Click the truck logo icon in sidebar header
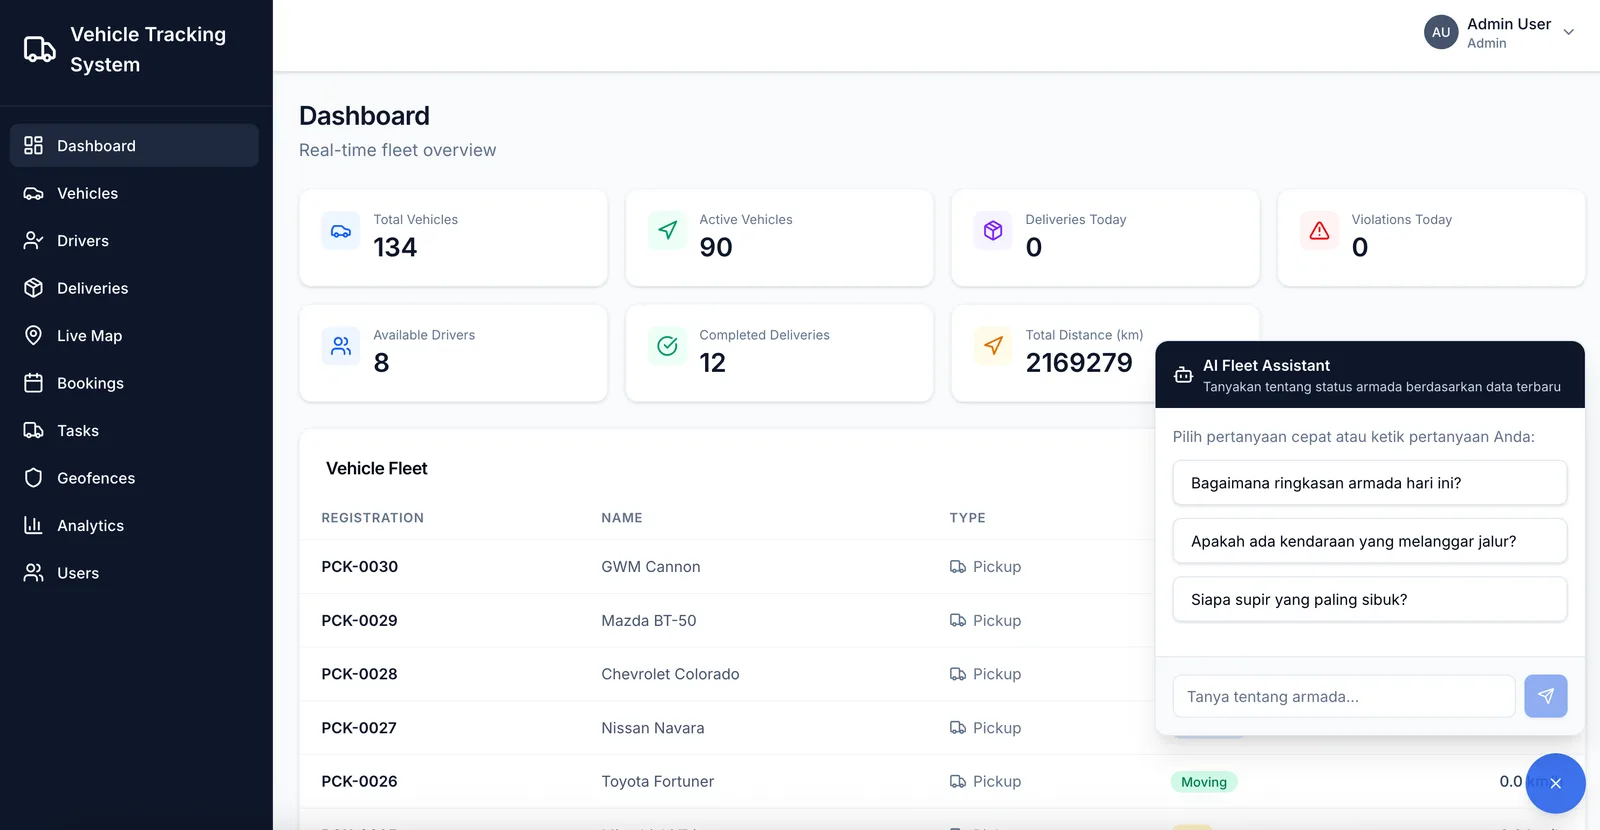The width and height of the screenshot is (1600, 830). click(x=40, y=49)
